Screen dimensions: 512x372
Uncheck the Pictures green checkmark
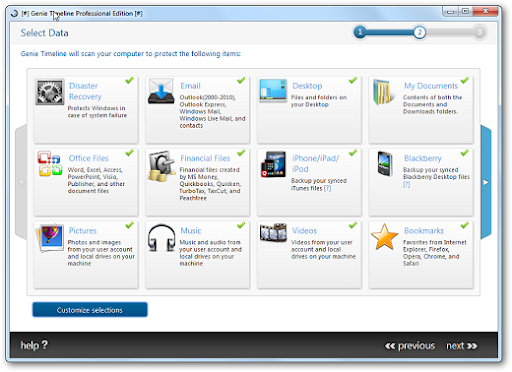click(129, 225)
